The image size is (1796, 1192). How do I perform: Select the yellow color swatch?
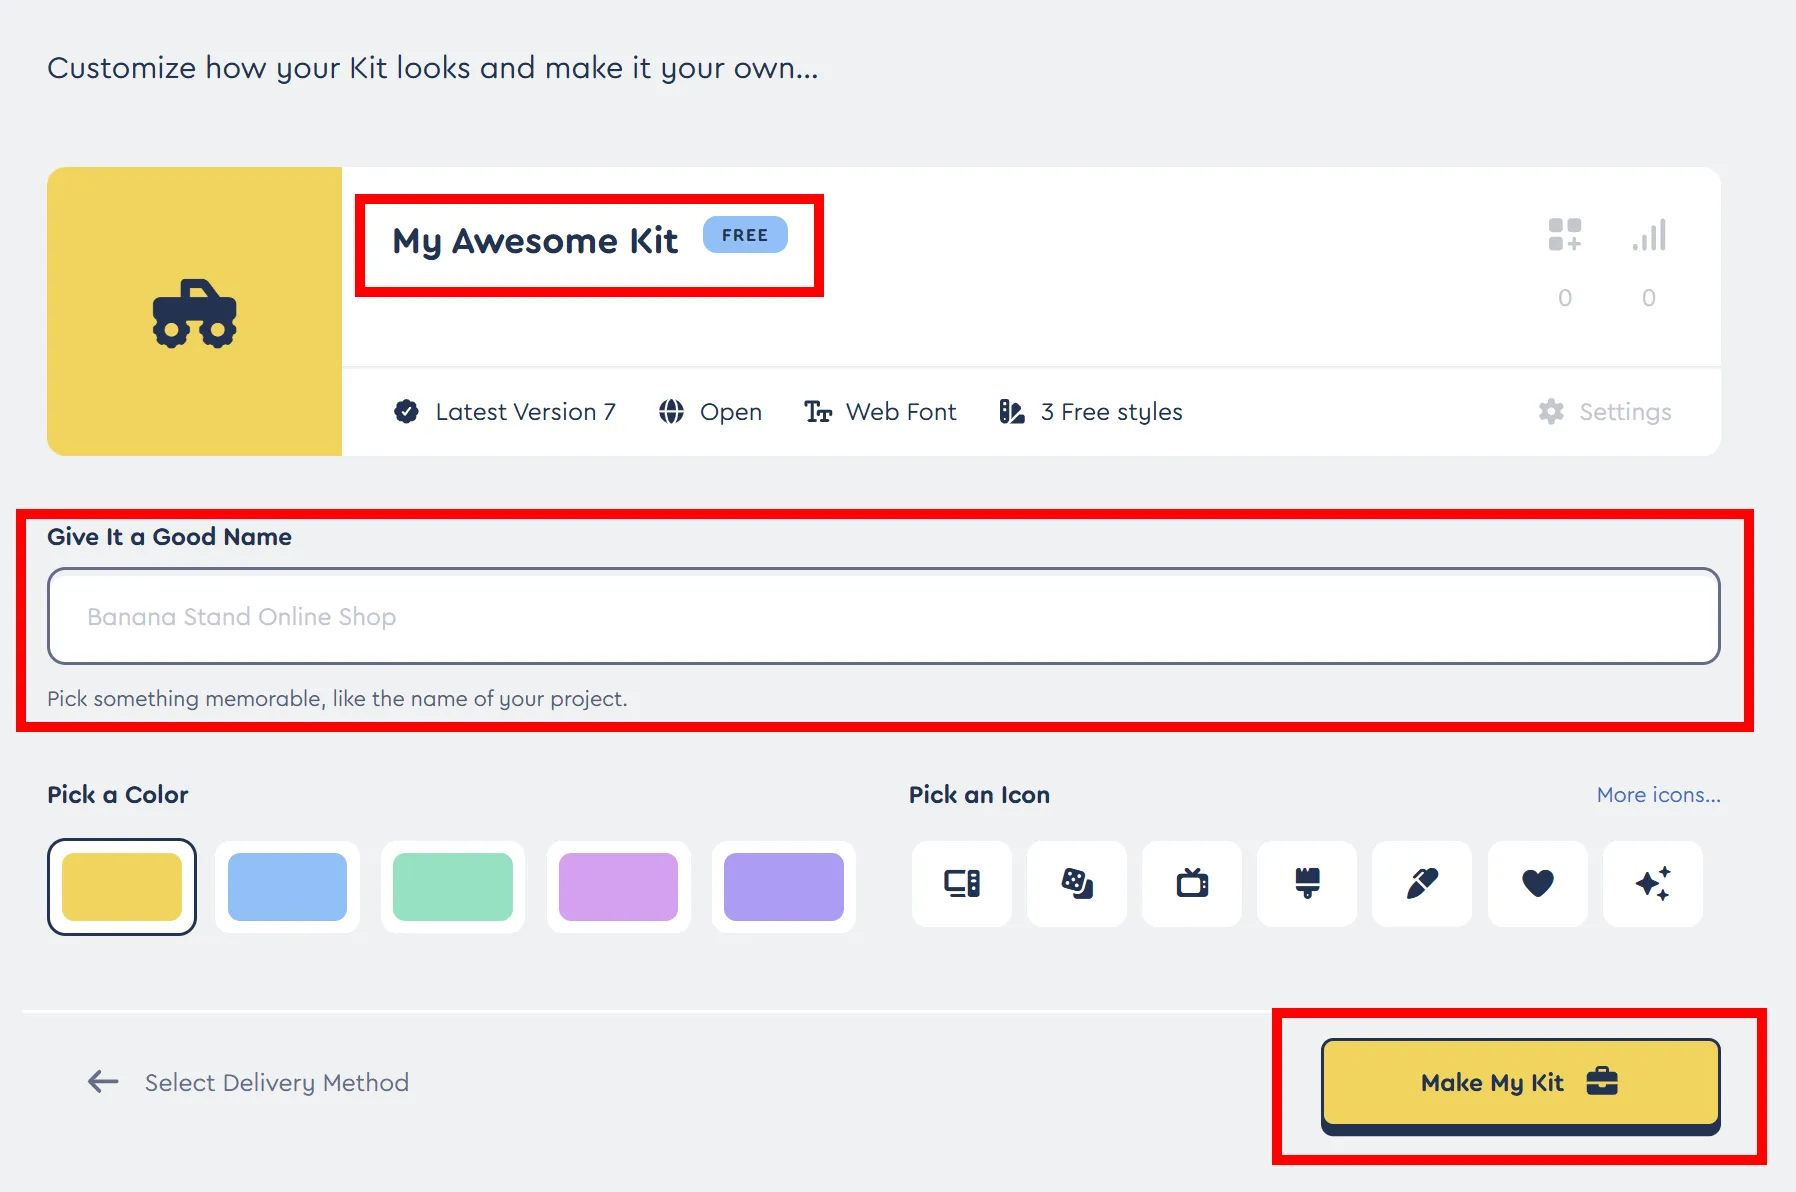click(122, 887)
